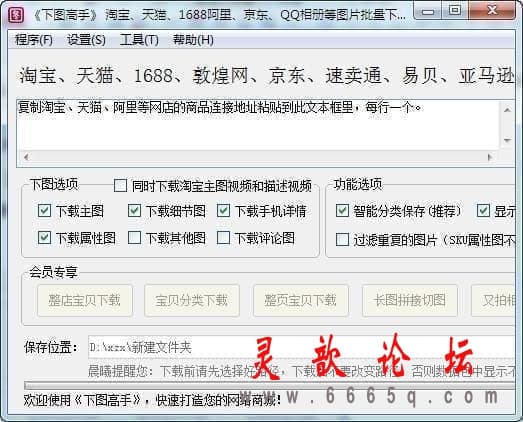Click the up arrow of URL box scrollbar
Image resolution: width=523 pixels, height=422 pixels.
tap(507, 110)
